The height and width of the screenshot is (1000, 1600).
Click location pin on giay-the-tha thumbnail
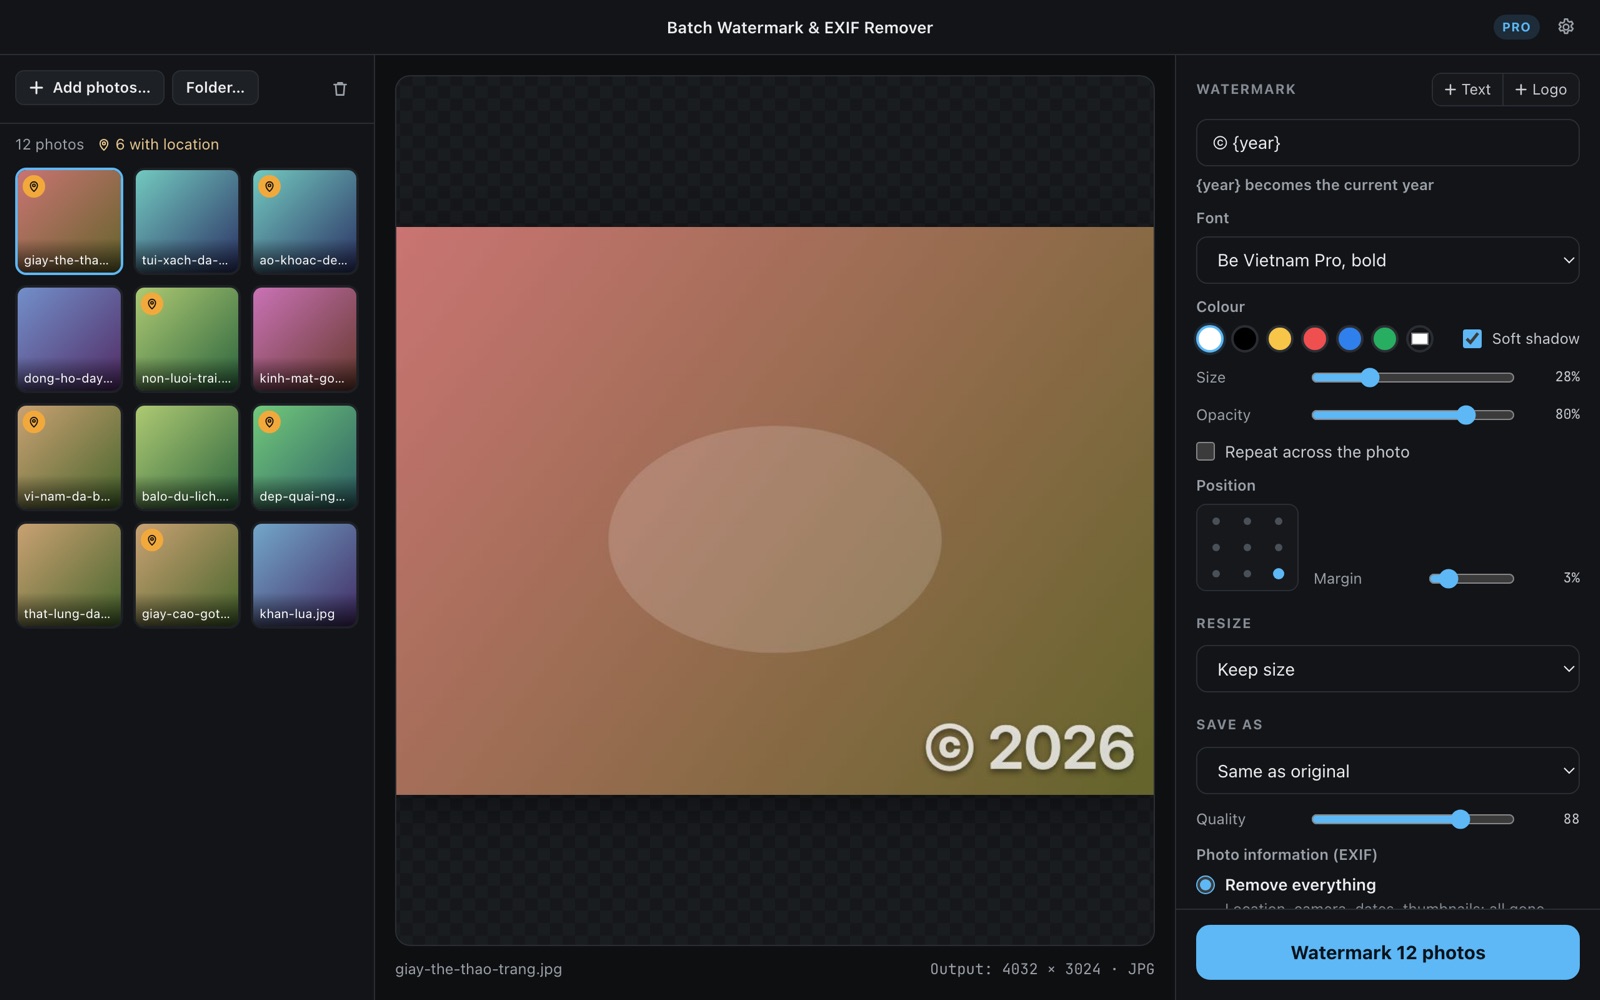[34, 186]
